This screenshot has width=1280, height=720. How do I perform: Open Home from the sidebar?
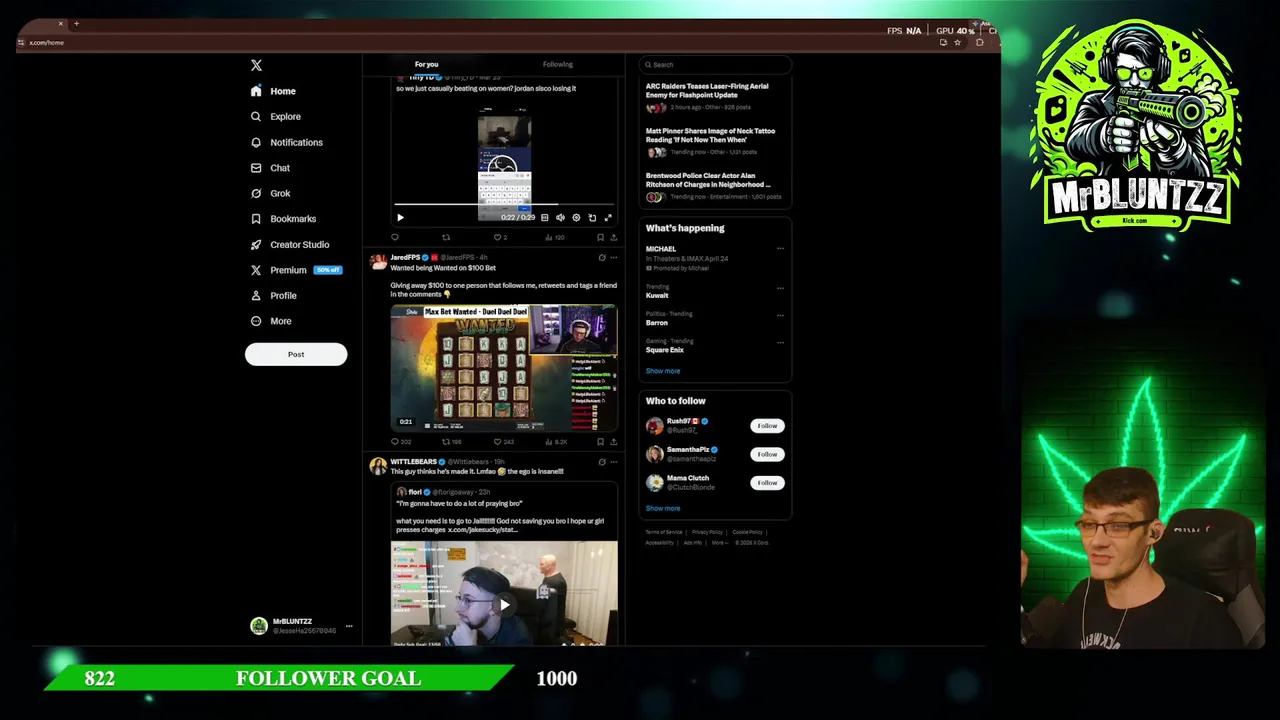click(273, 91)
